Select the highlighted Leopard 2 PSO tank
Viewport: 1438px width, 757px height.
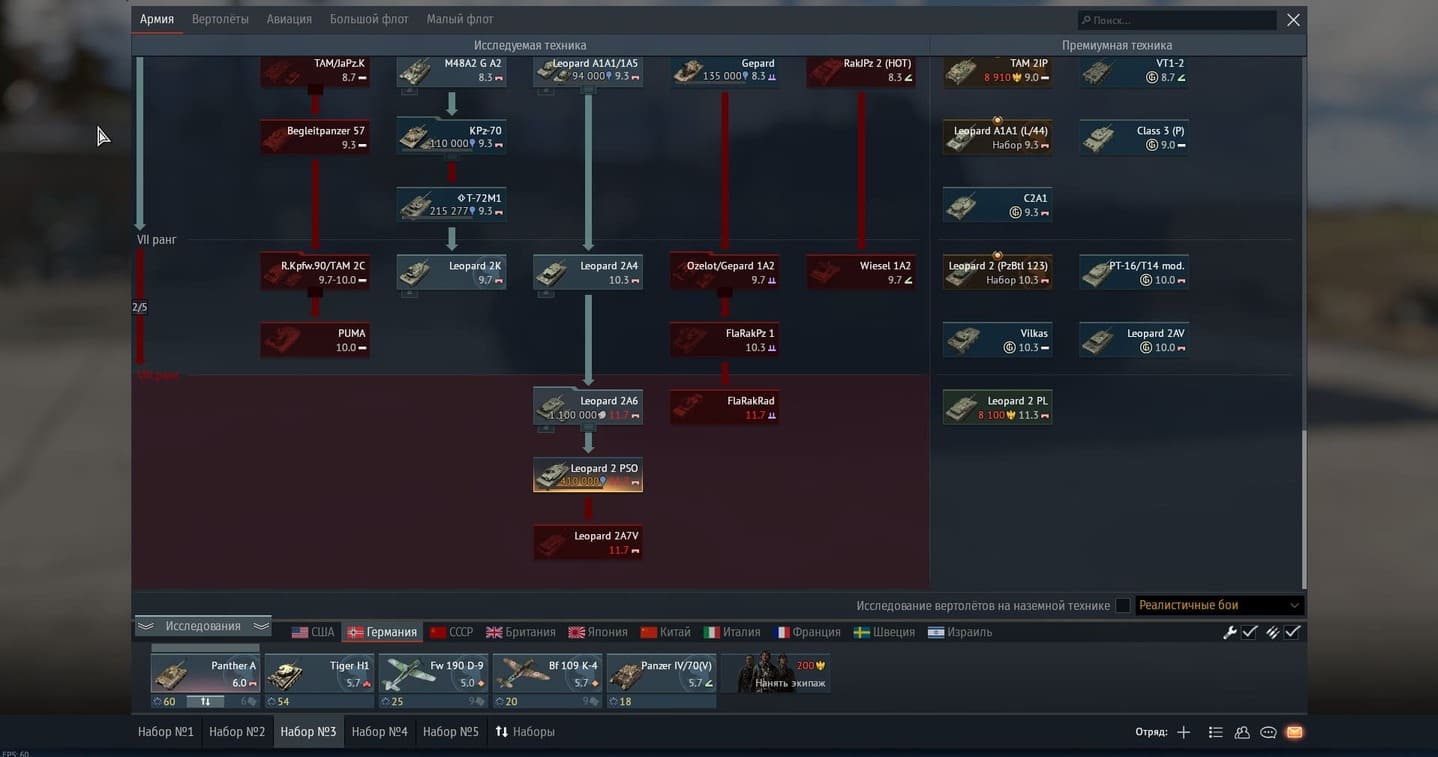[588, 475]
